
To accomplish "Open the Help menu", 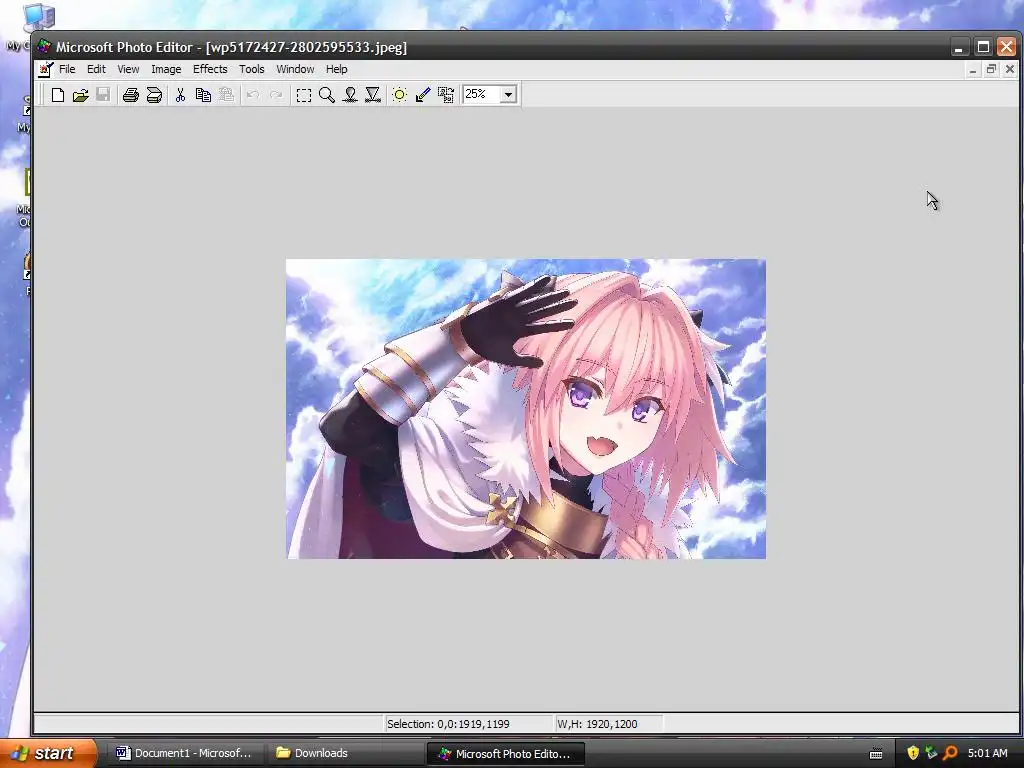I will click(336, 69).
